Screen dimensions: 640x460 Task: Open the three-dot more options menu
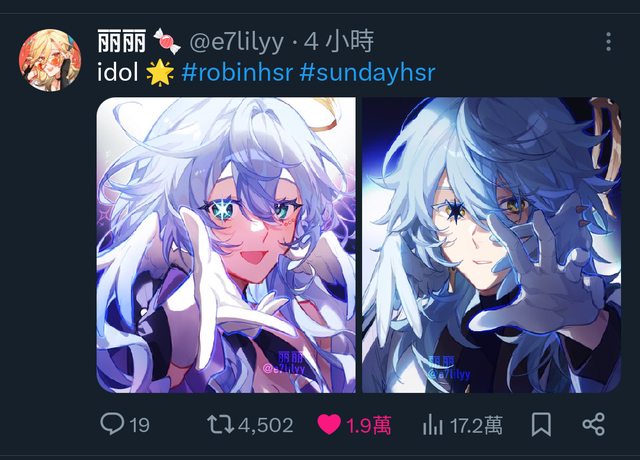pos(608,42)
